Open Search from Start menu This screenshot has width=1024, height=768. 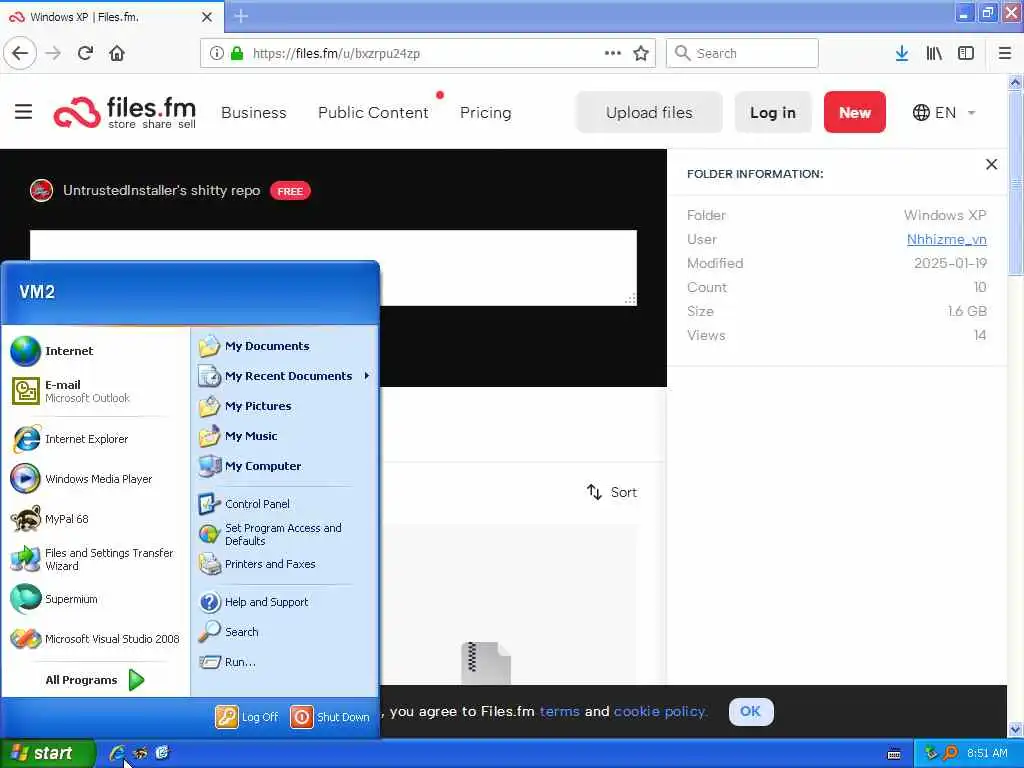coord(229,632)
